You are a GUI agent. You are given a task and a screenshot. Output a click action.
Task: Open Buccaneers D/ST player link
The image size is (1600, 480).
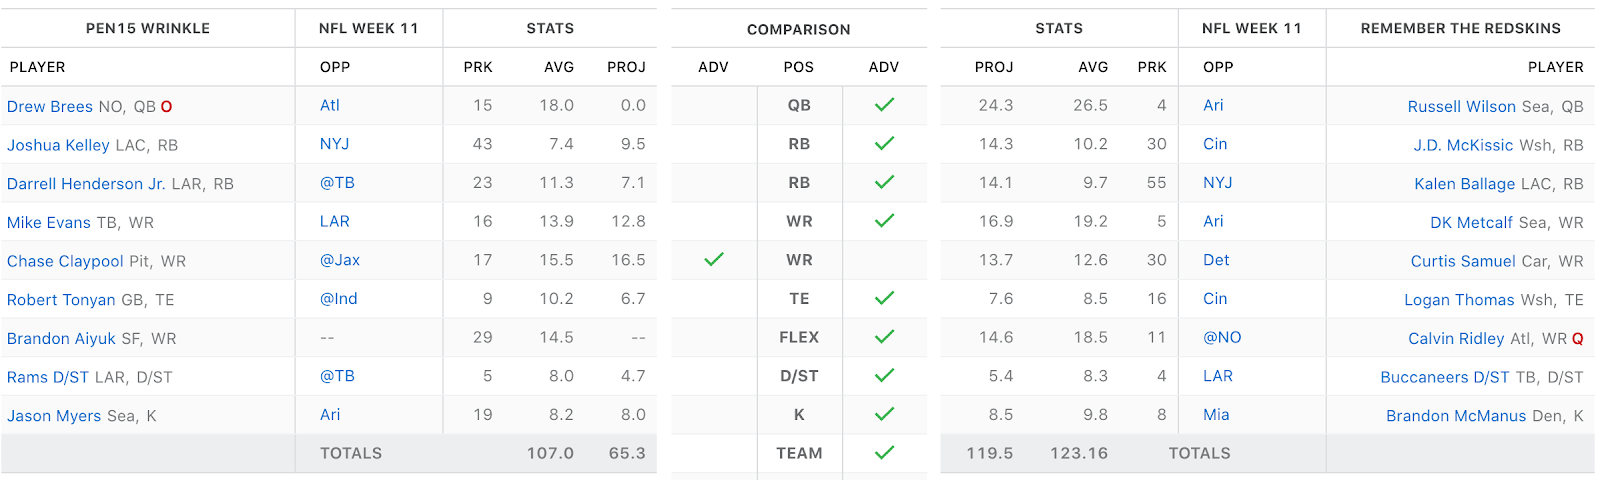(x=1444, y=377)
